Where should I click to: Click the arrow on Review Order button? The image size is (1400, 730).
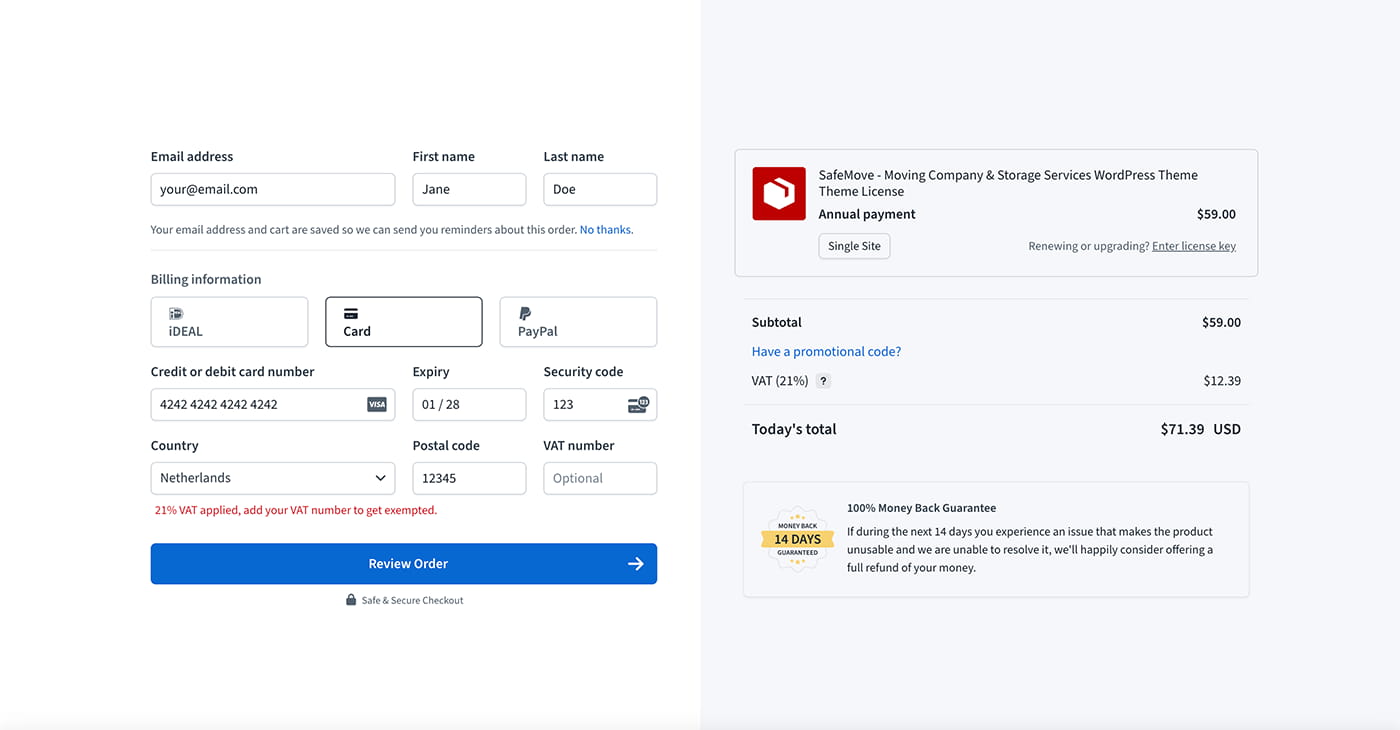click(x=635, y=564)
